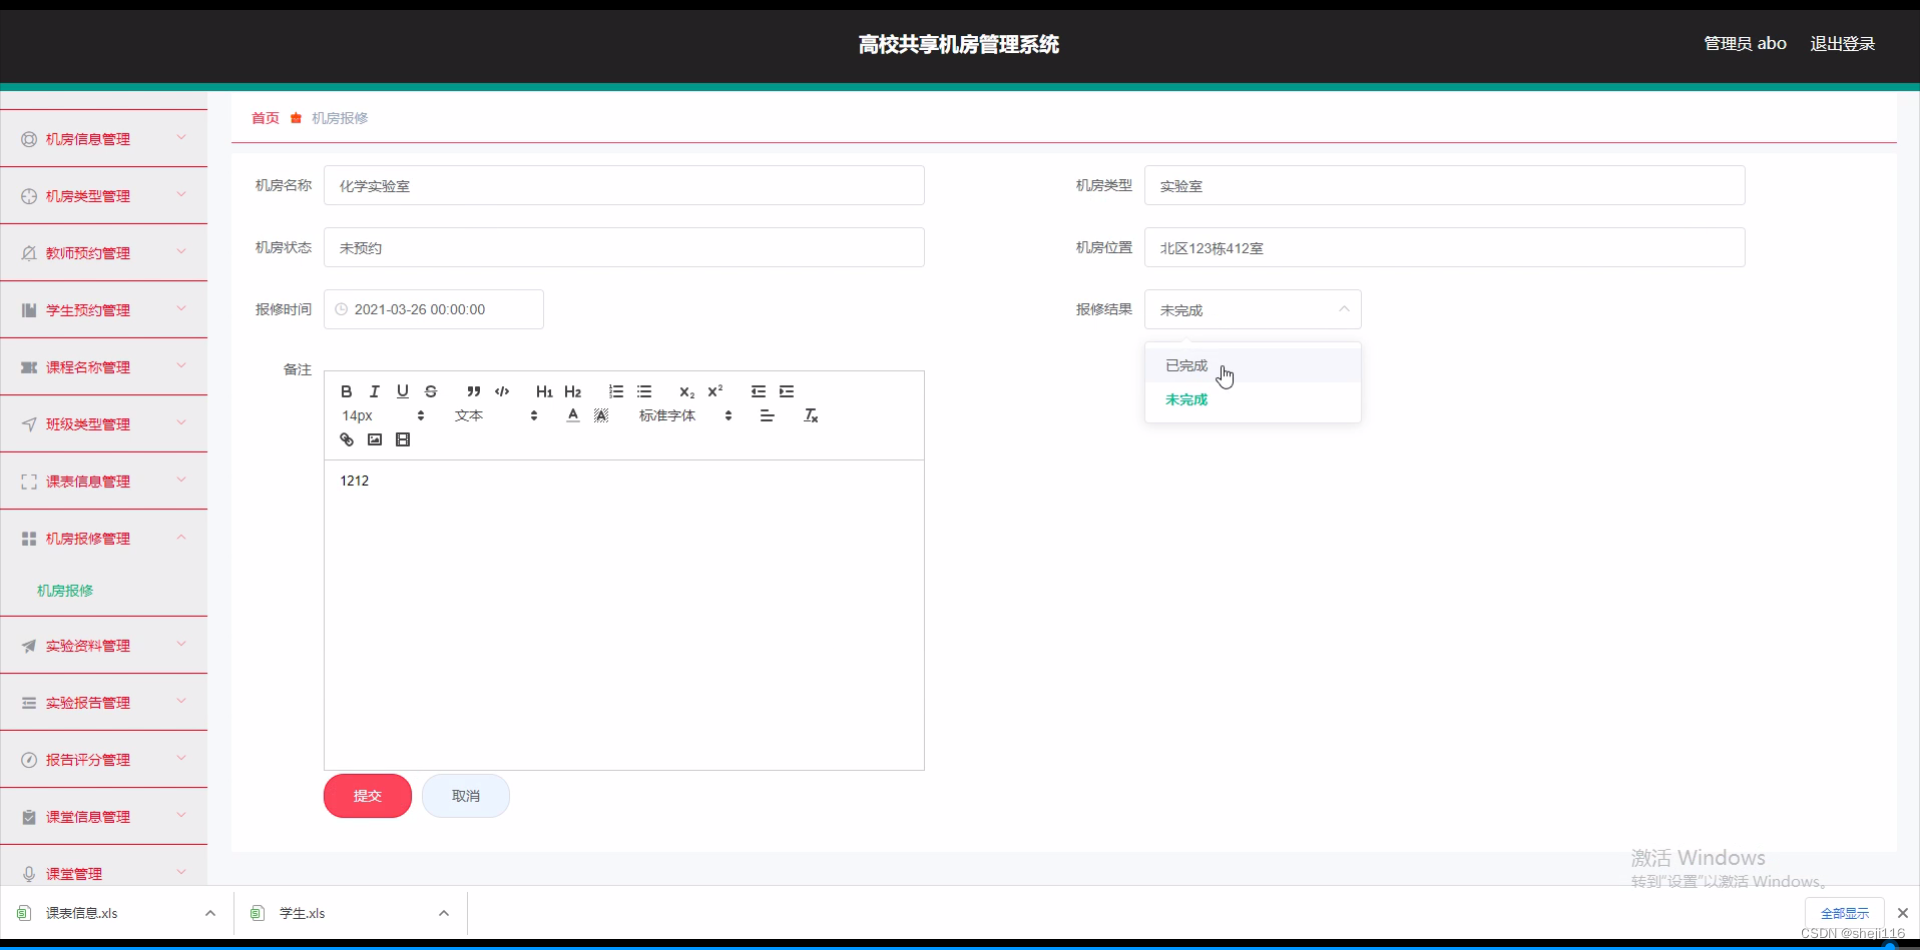The width and height of the screenshot is (1920, 950).
Task: Submit the form with the 提交 button
Action: click(367, 795)
